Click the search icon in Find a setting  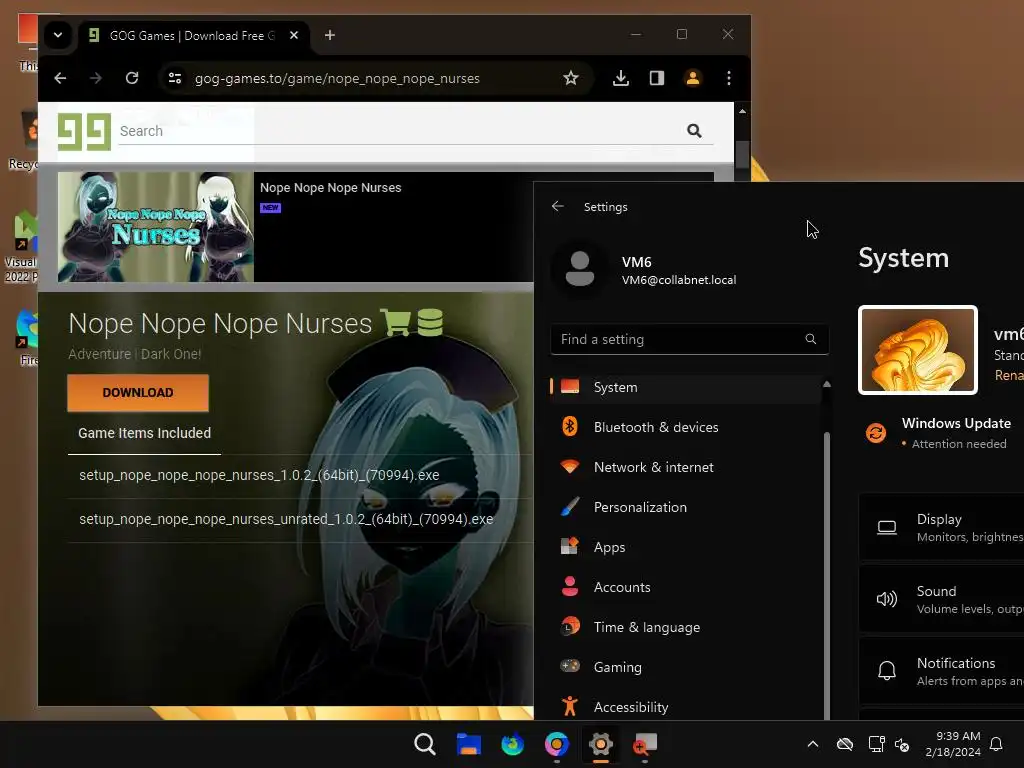(810, 339)
